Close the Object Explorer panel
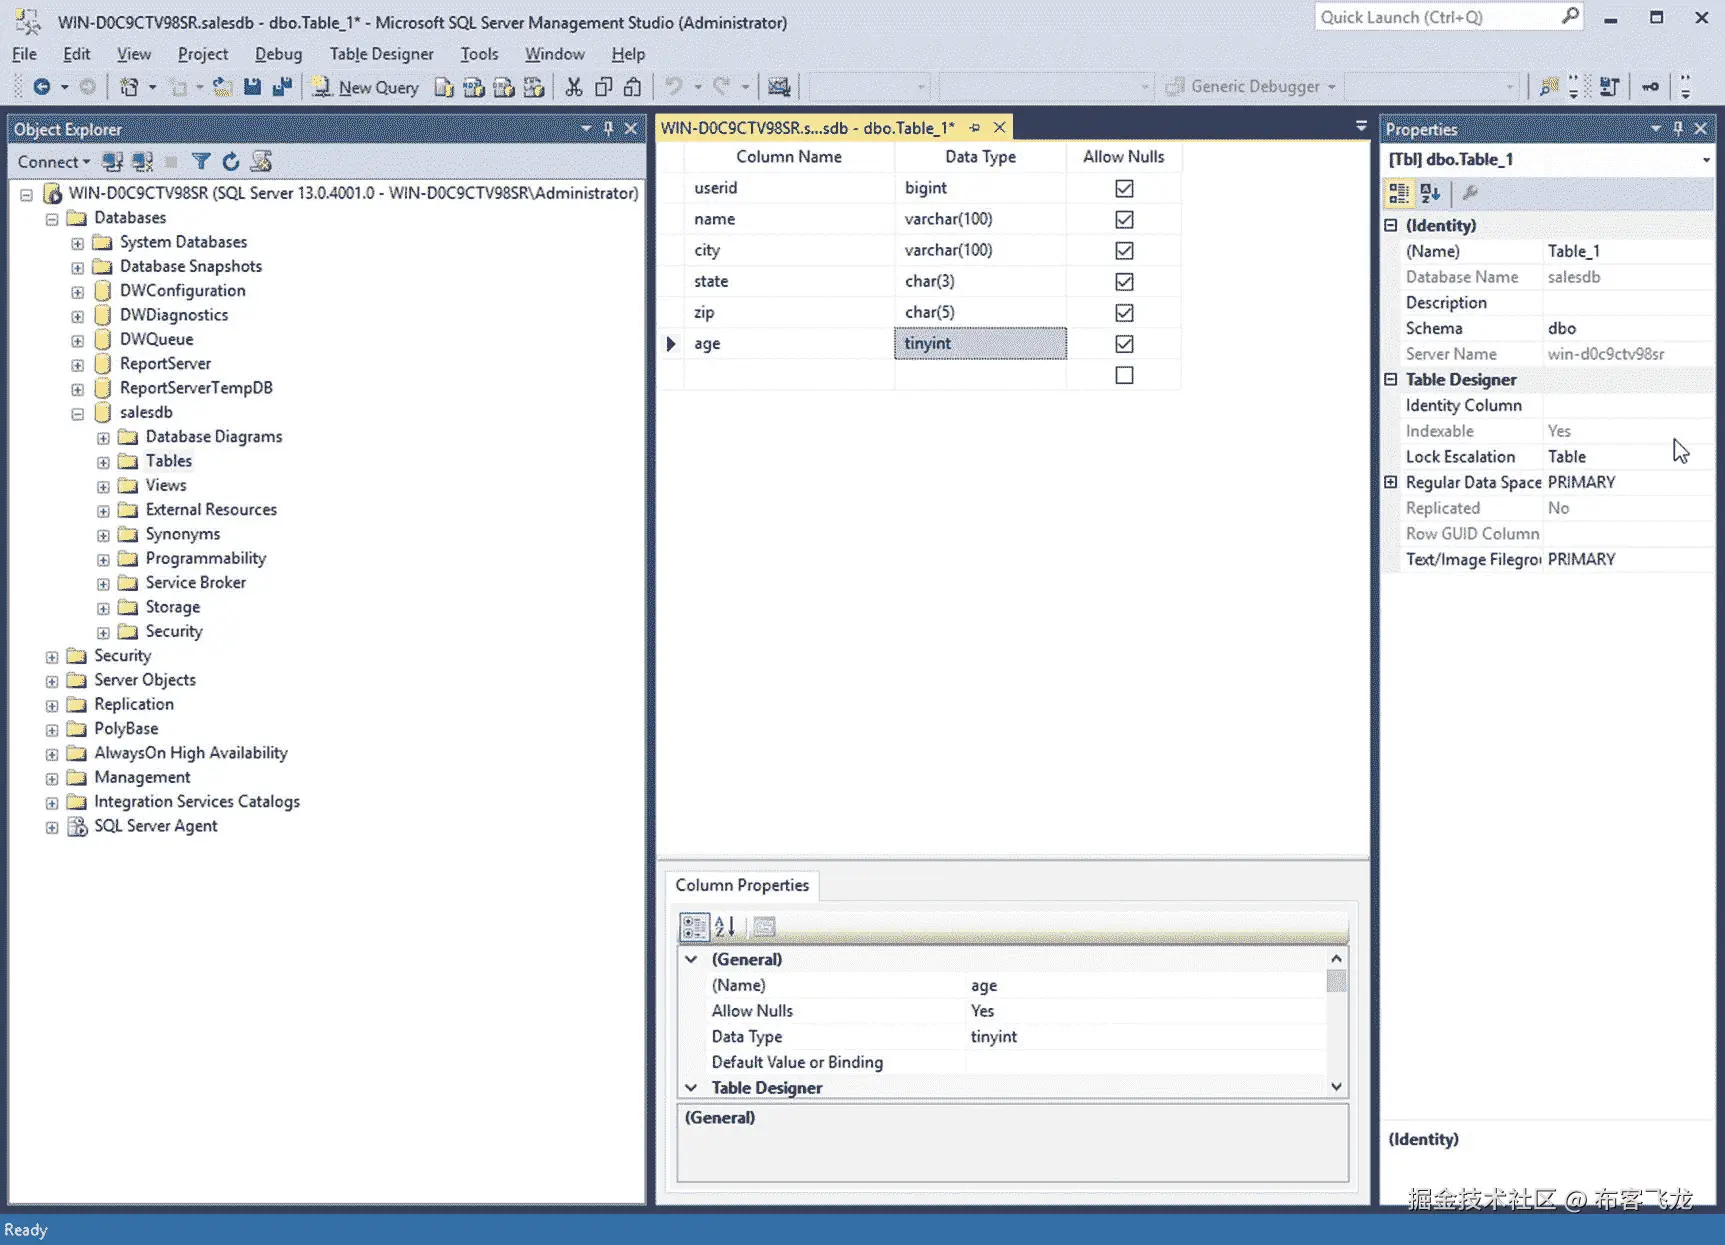 coord(631,128)
